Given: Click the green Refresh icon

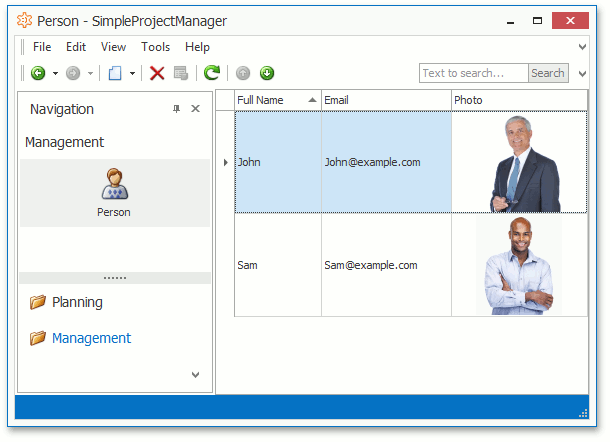Looking at the screenshot, I should (212, 73).
